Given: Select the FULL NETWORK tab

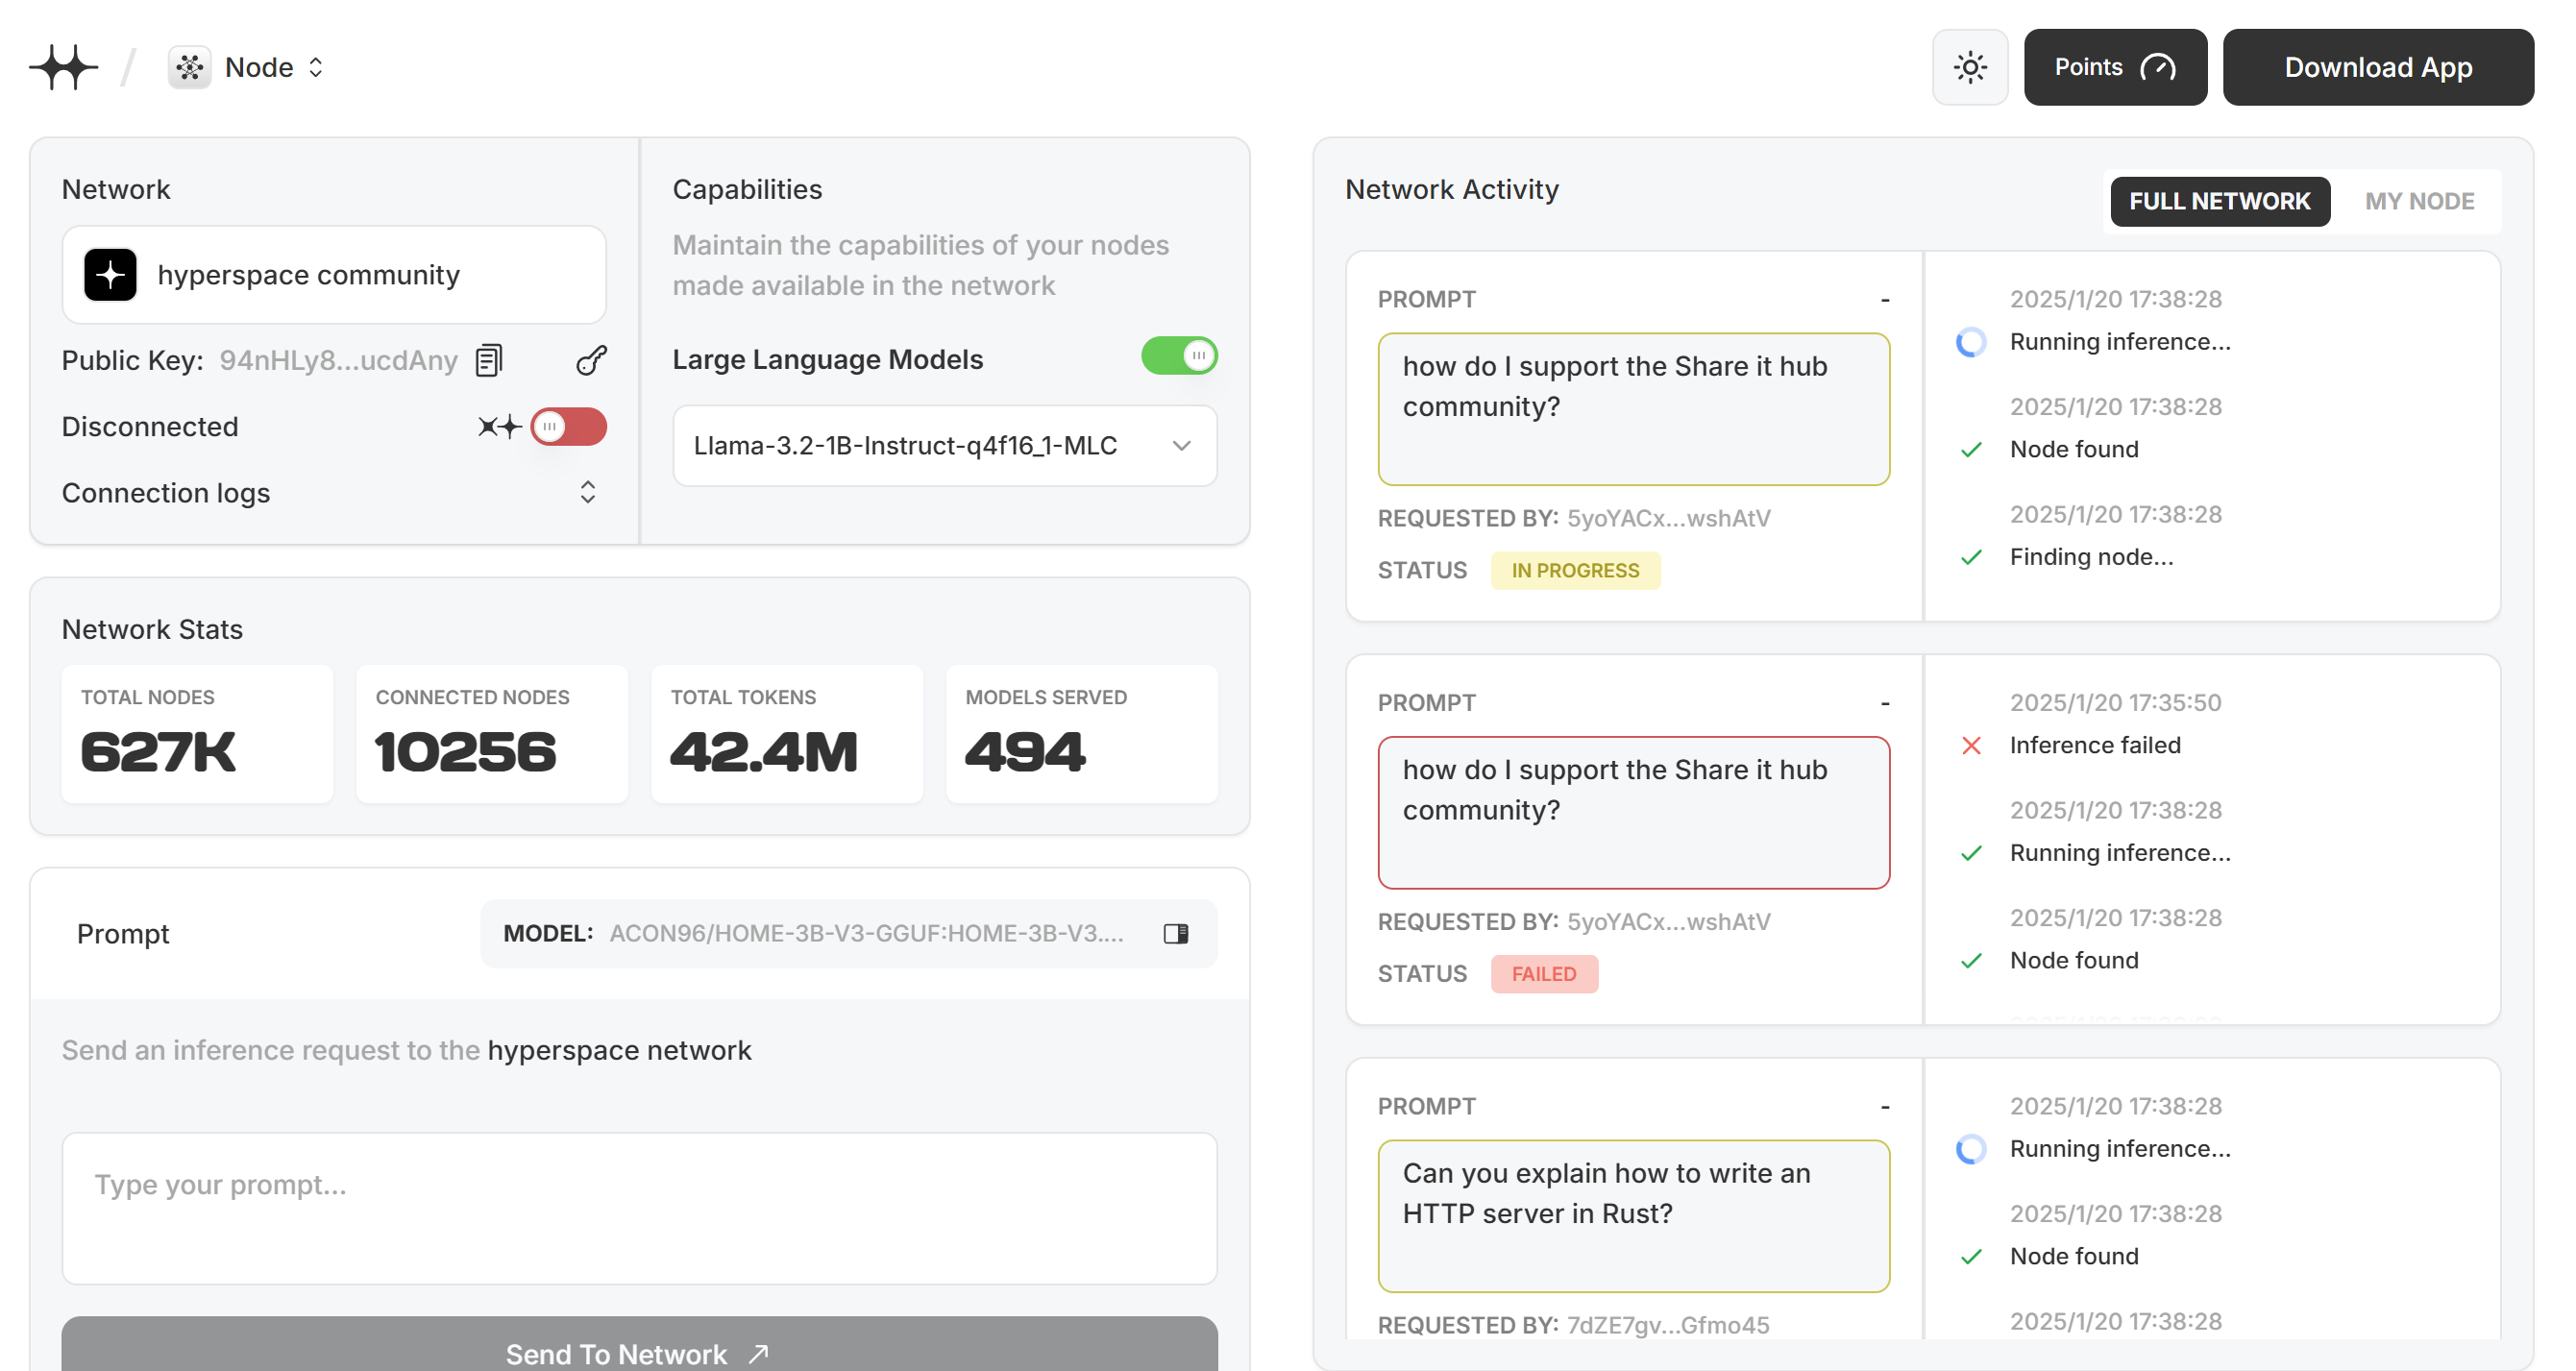Looking at the screenshot, I should pyautogui.click(x=2218, y=201).
